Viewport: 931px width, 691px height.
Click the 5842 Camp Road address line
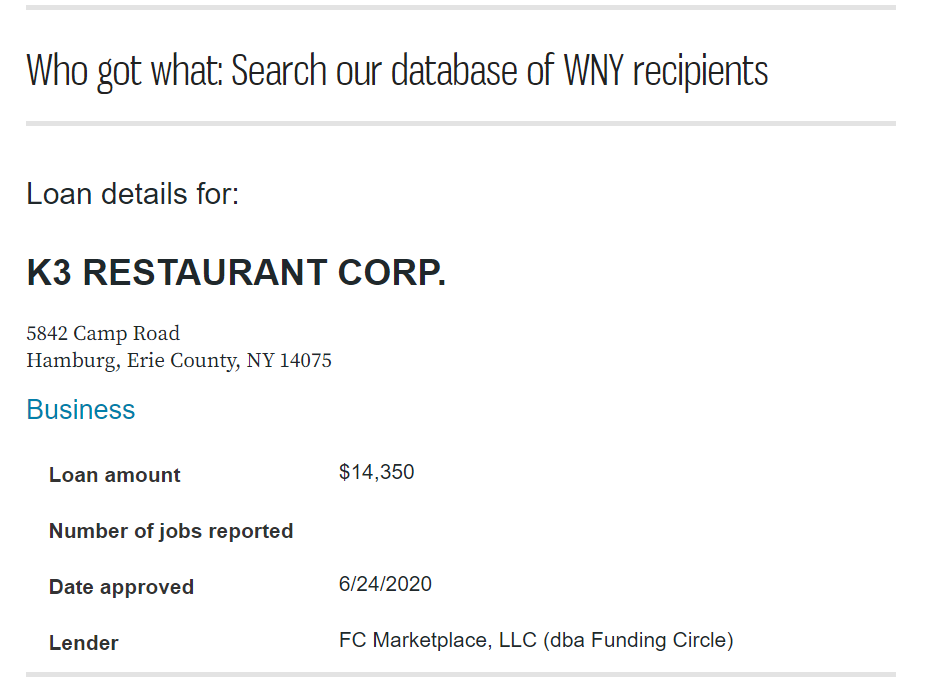click(103, 333)
